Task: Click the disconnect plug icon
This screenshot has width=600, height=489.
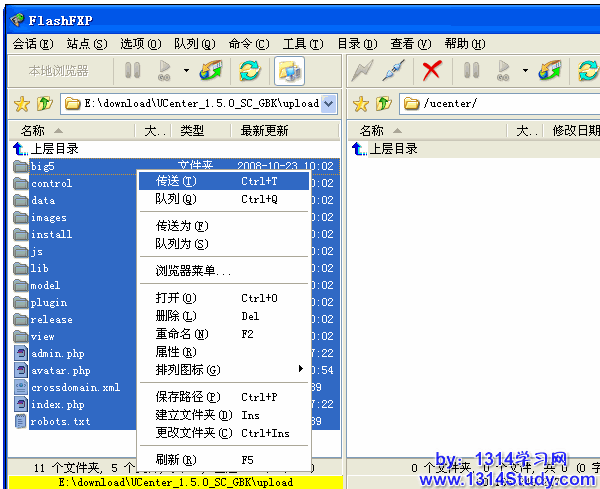Action: 395,71
